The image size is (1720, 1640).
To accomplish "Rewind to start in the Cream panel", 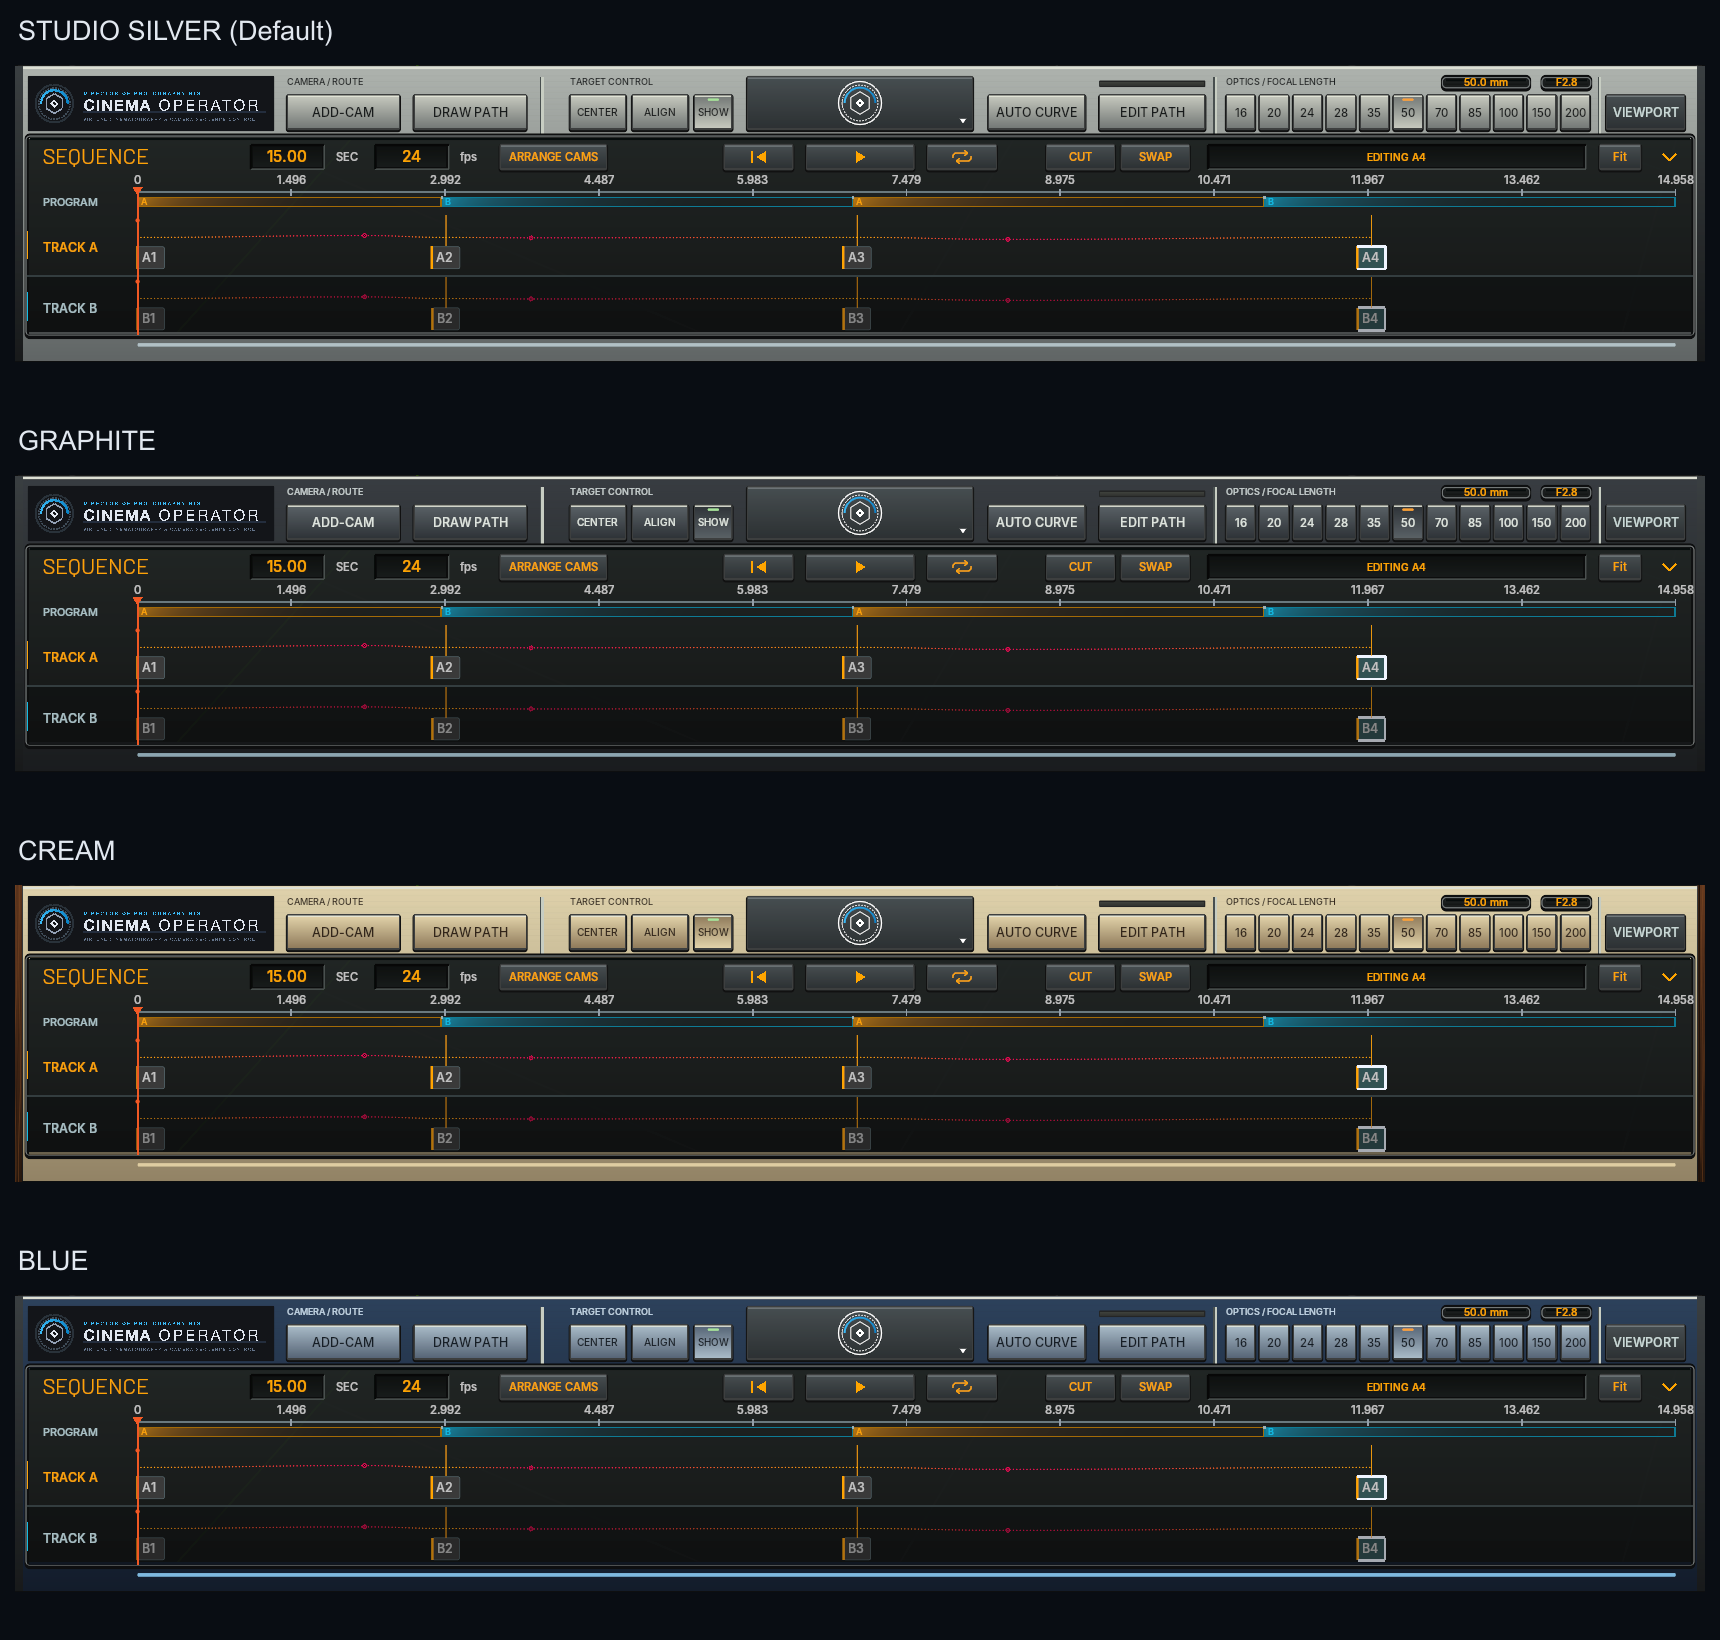I will (x=759, y=977).
